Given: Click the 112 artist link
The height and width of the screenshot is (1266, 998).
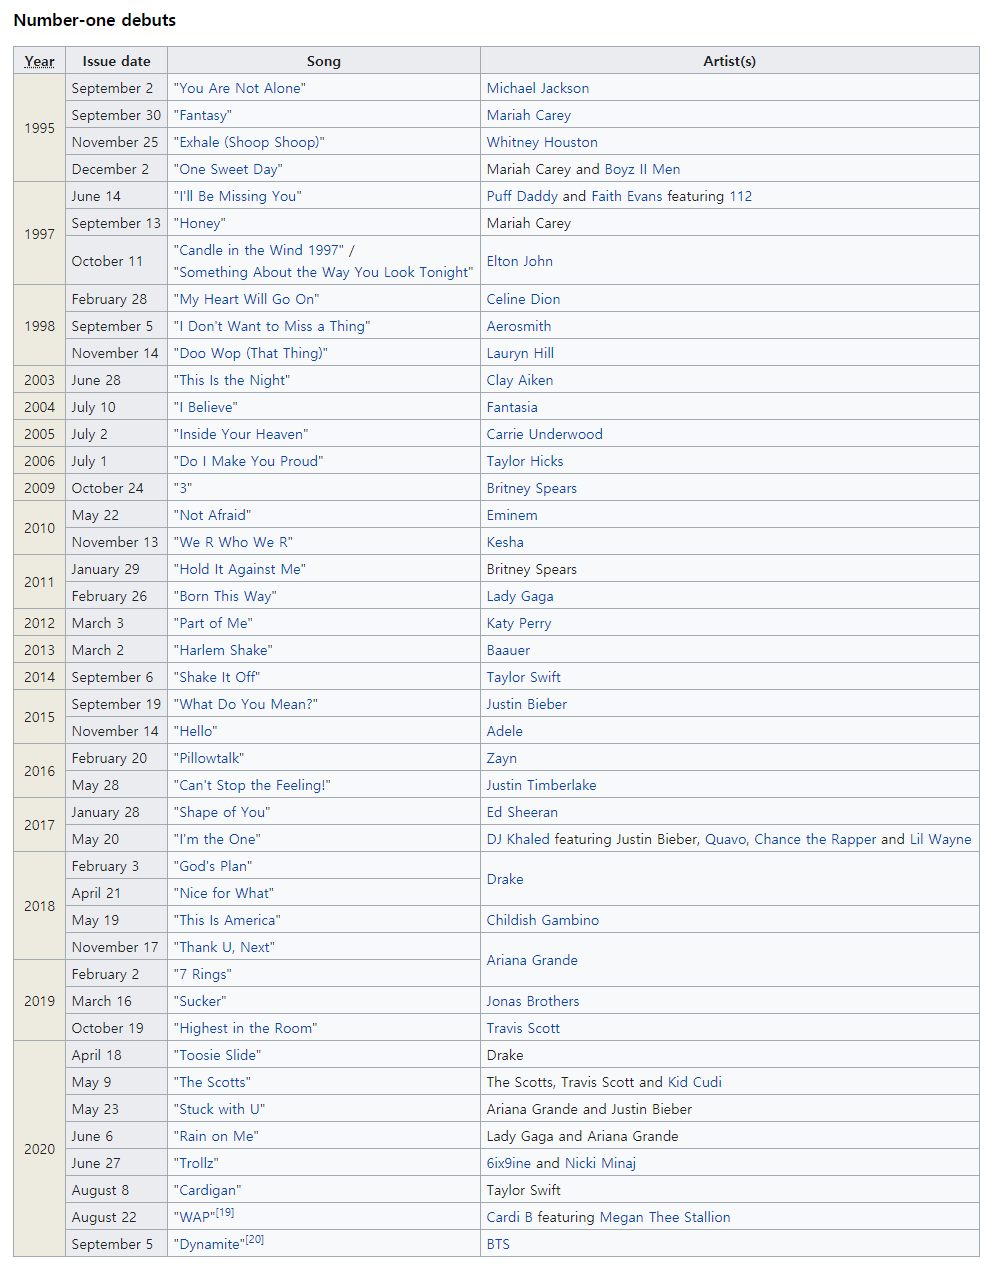Looking at the screenshot, I should tap(740, 196).
